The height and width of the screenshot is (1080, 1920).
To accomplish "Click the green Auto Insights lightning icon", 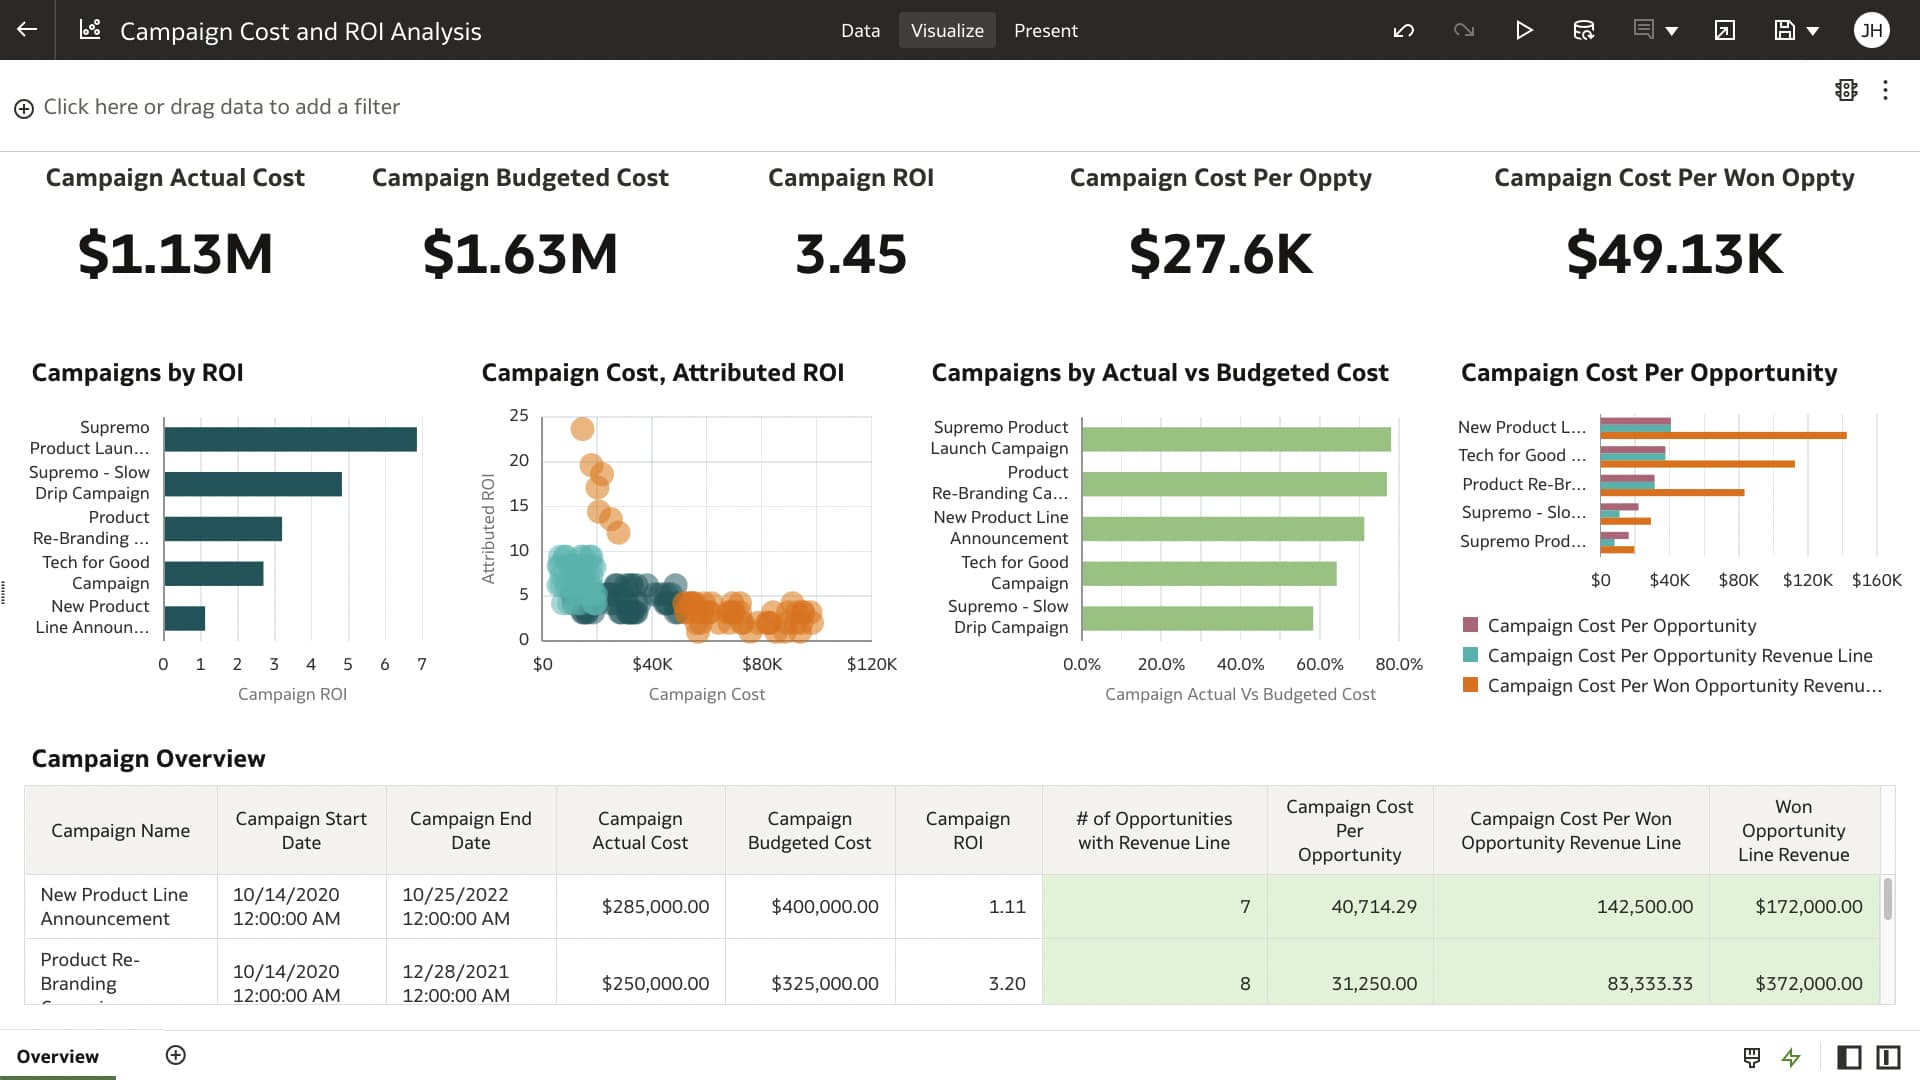I will (1790, 1058).
